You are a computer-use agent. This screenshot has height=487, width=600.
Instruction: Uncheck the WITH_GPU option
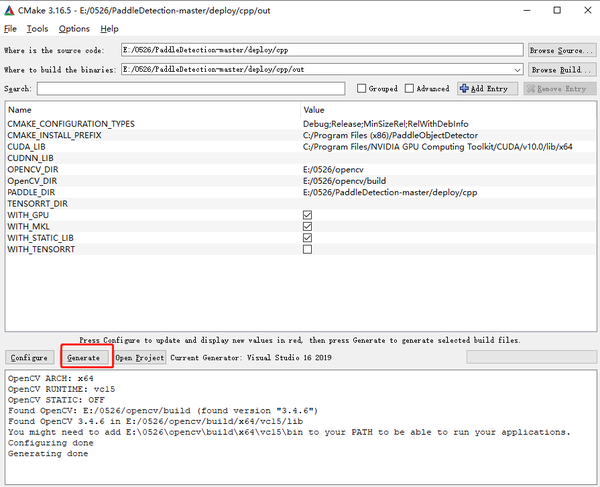(x=307, y=215)
